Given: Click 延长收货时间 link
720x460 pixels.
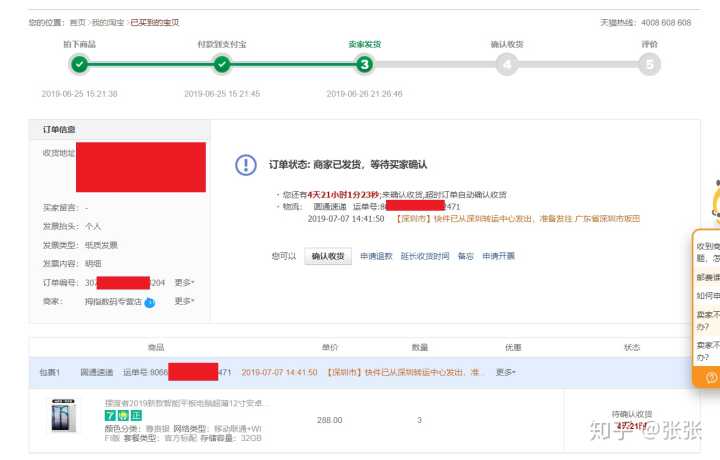Looking at the screenshot, I should click(x=424, y=256).
